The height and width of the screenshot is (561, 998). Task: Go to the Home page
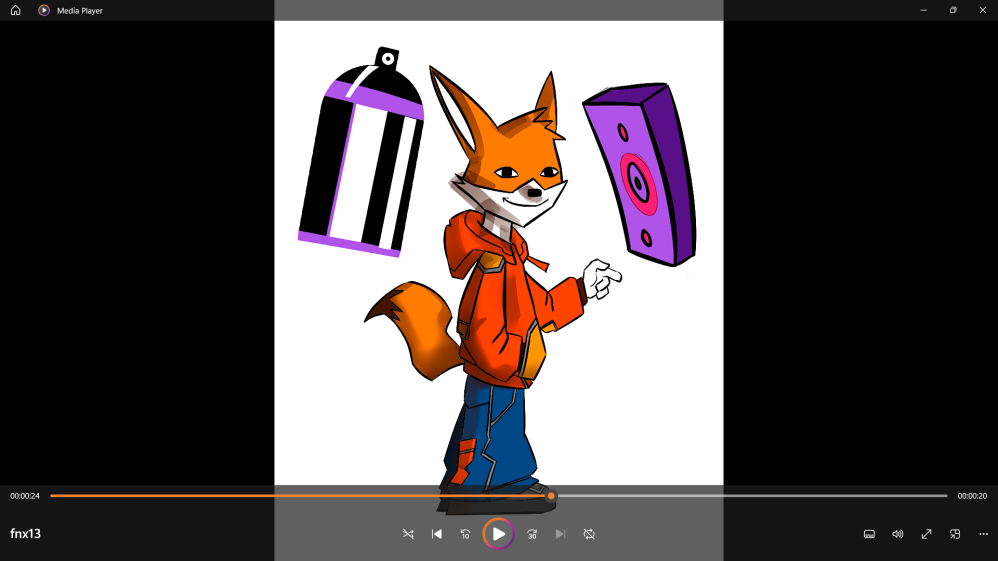click(15, 10)
